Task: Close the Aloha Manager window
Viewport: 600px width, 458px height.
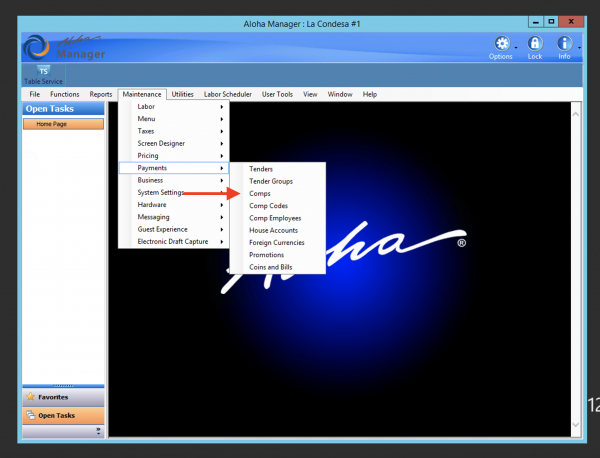Action: click(x=571, y=22)
